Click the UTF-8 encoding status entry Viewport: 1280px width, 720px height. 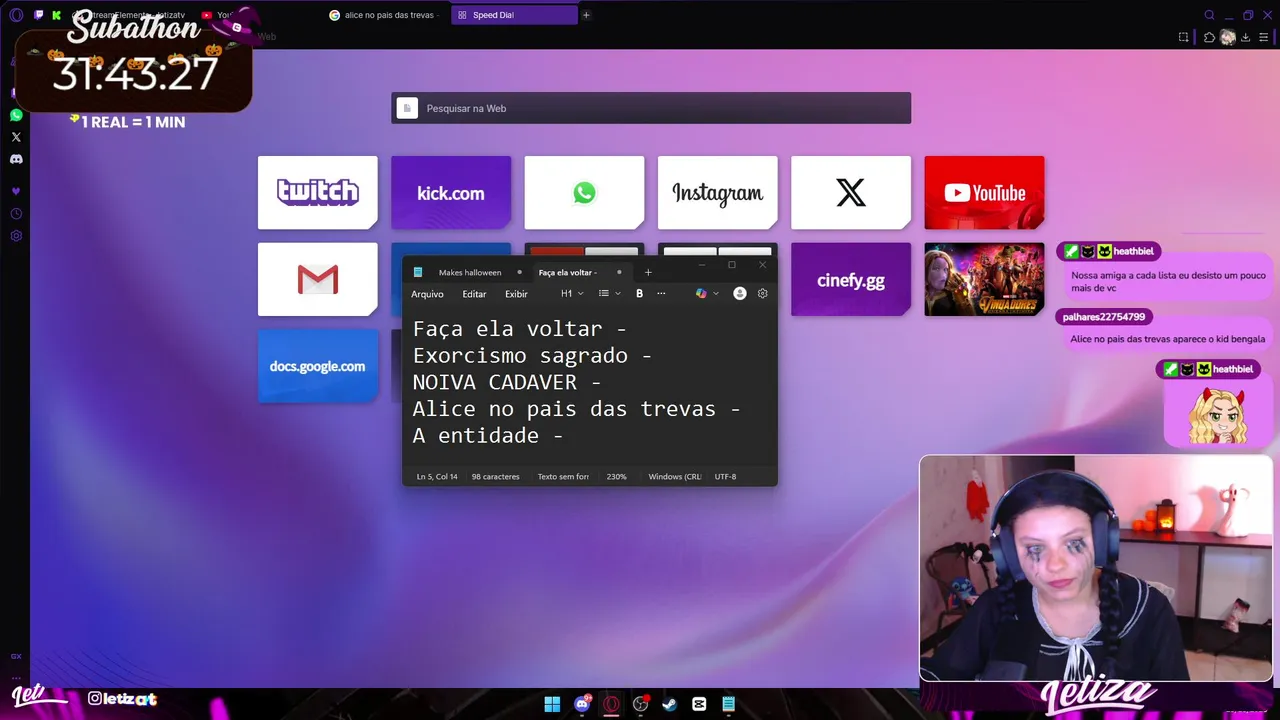pos(725,477)
